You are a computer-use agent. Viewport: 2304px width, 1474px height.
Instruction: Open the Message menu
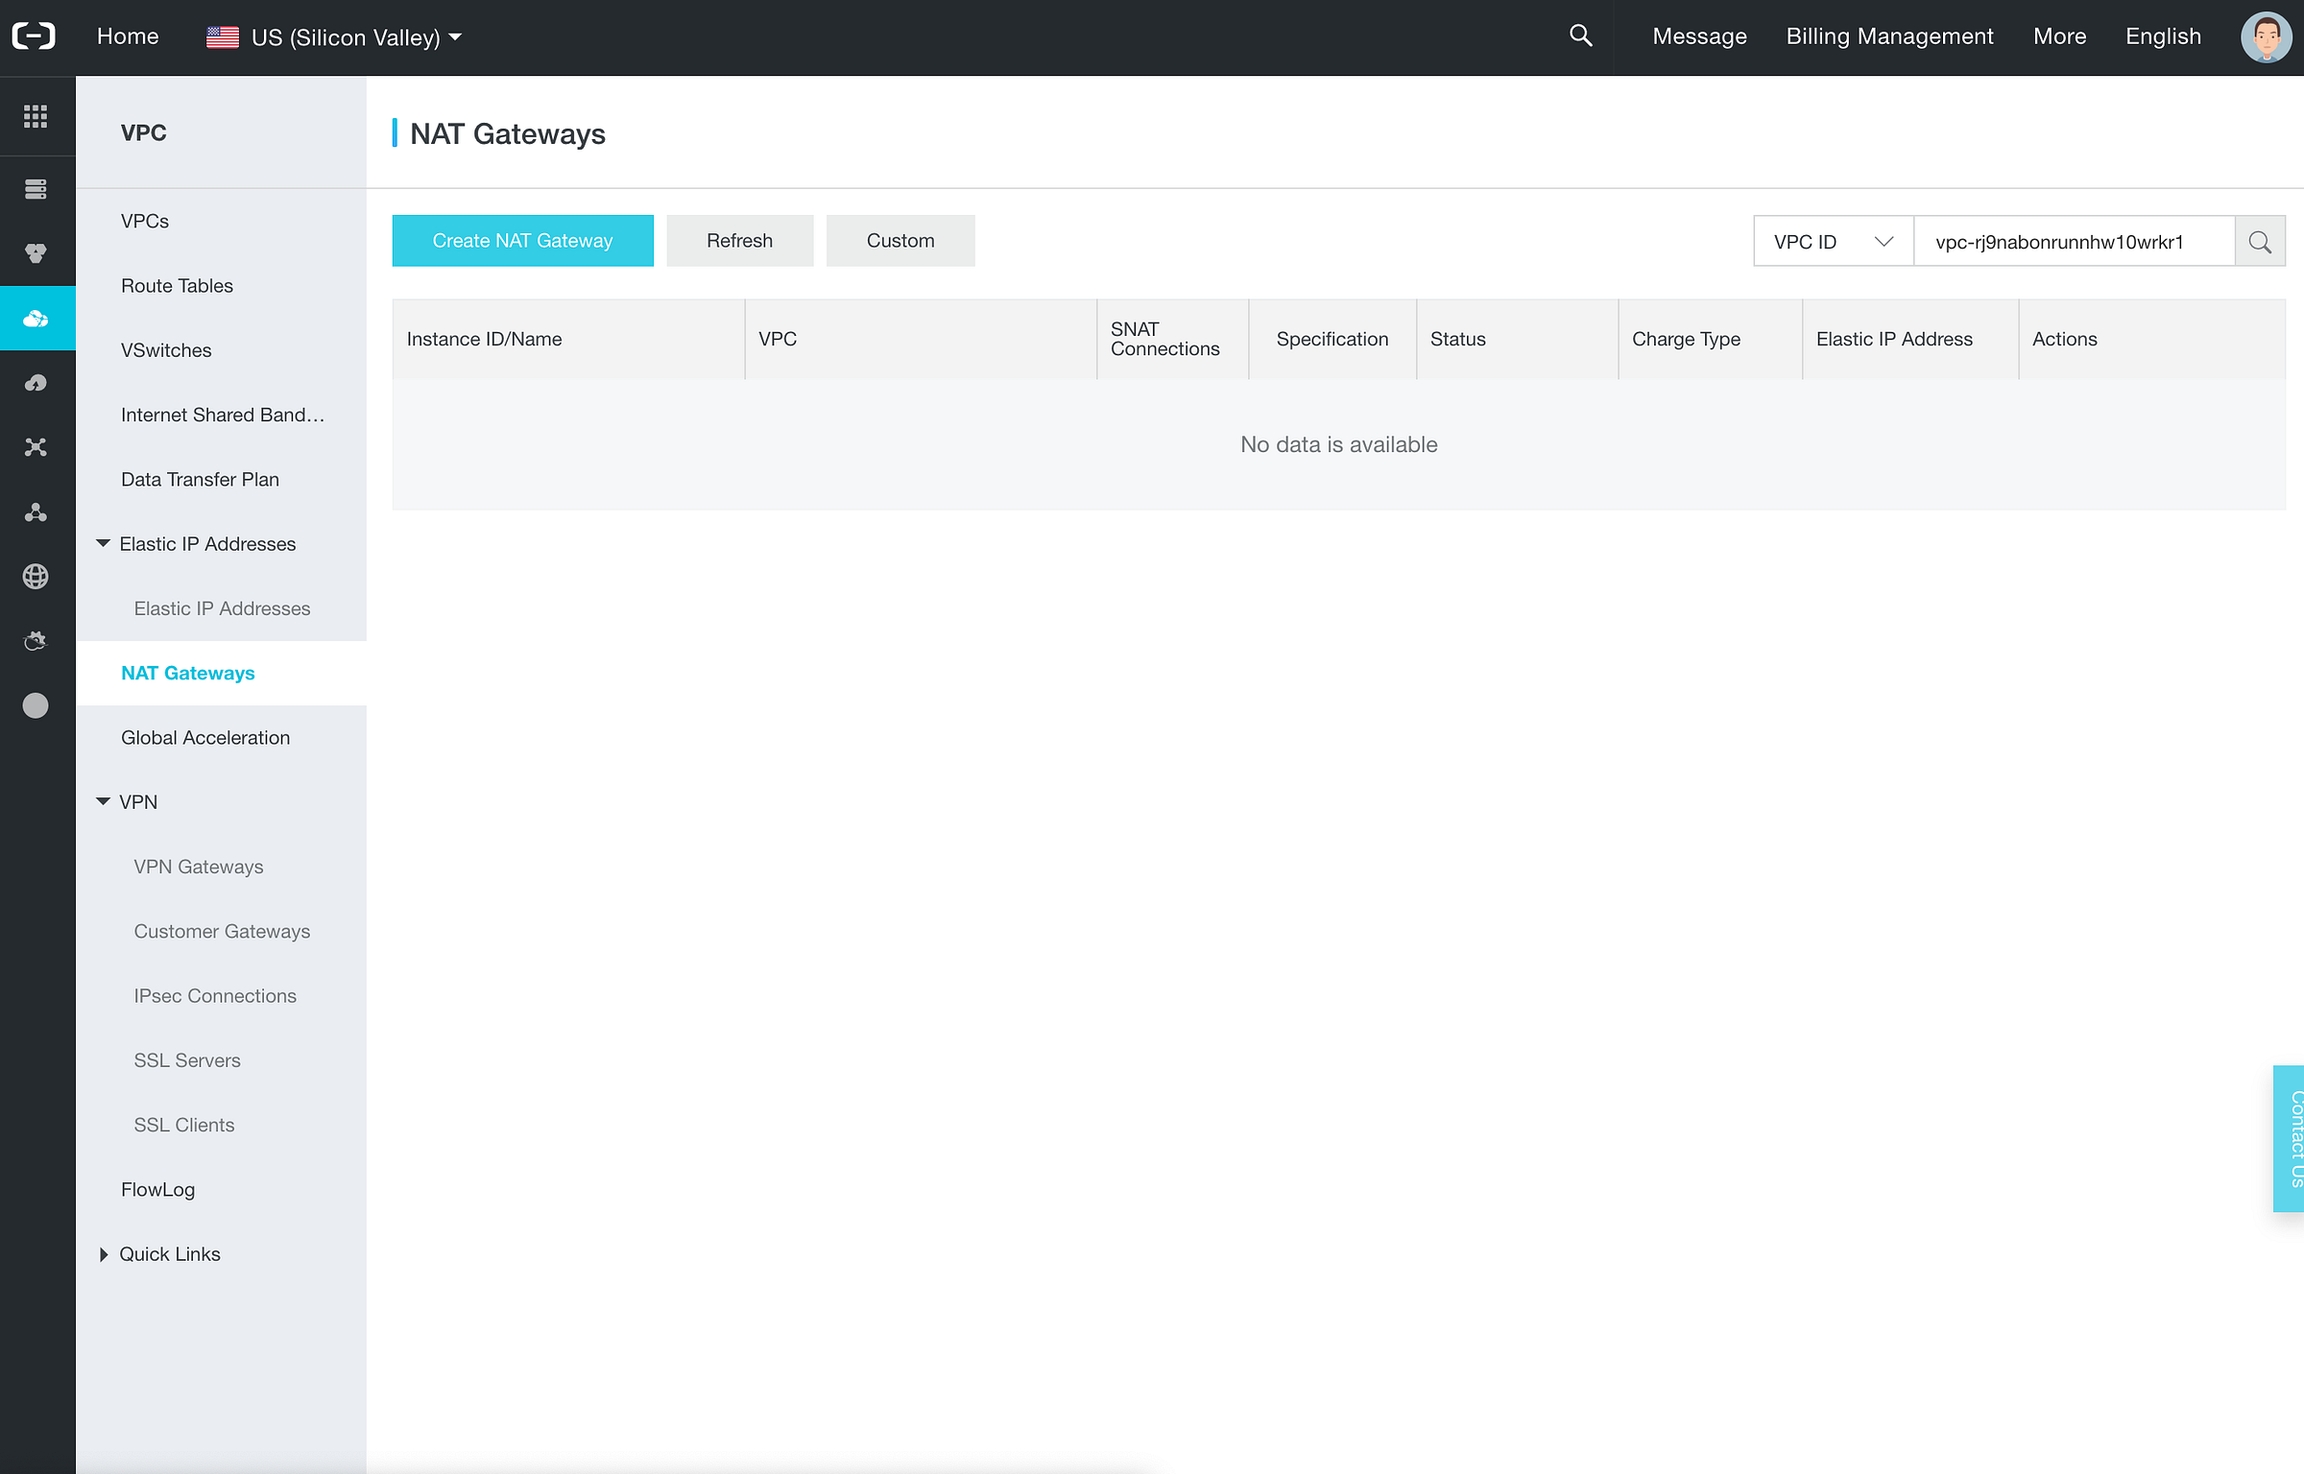point(1699,37)
